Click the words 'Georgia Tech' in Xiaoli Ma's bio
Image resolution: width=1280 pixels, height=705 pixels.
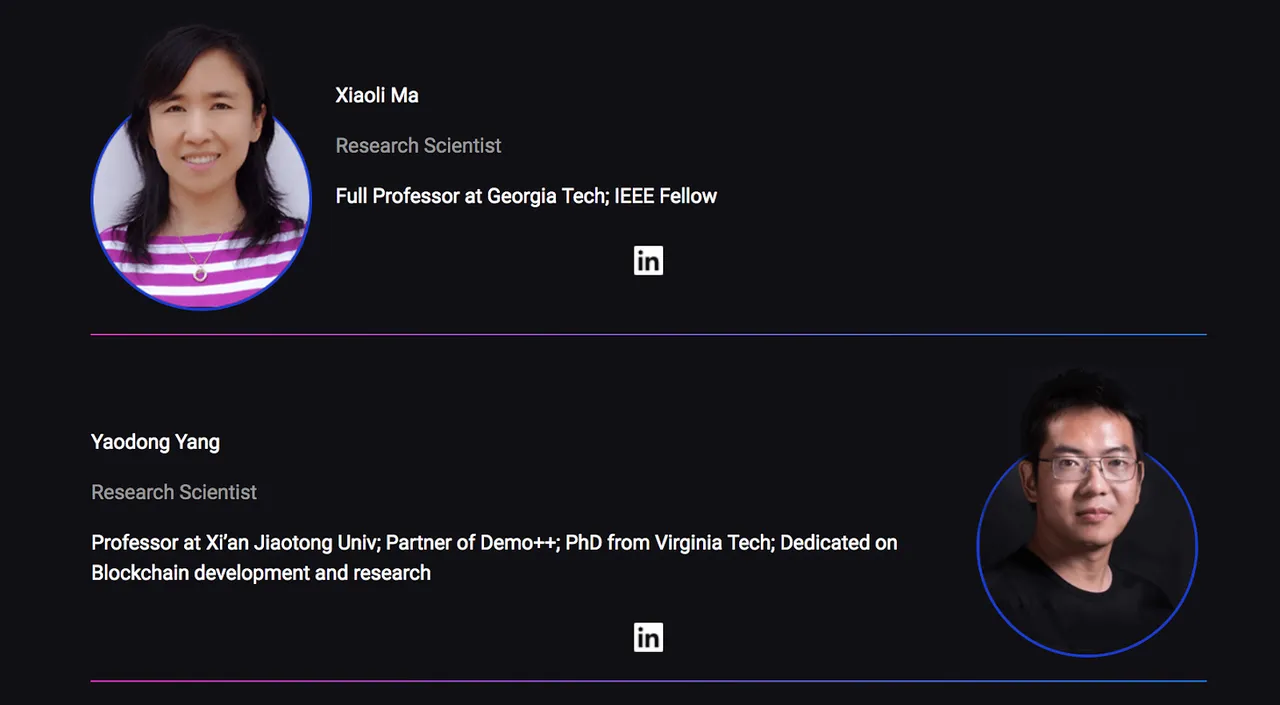545,196
